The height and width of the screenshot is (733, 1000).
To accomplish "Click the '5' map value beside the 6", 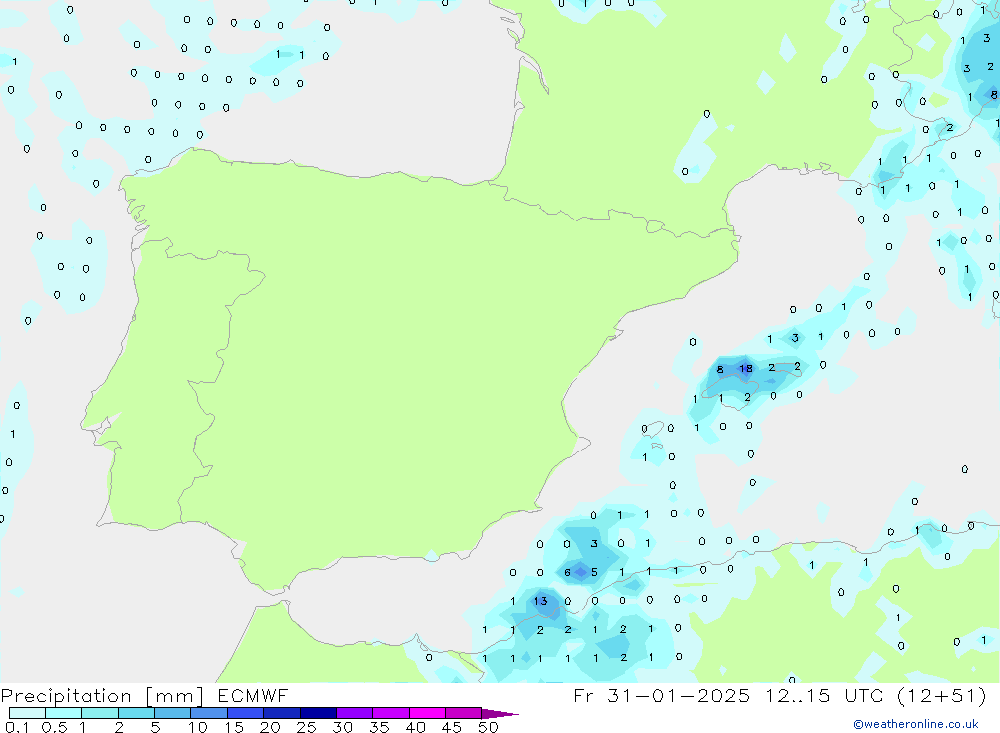I will coord(594,572).
